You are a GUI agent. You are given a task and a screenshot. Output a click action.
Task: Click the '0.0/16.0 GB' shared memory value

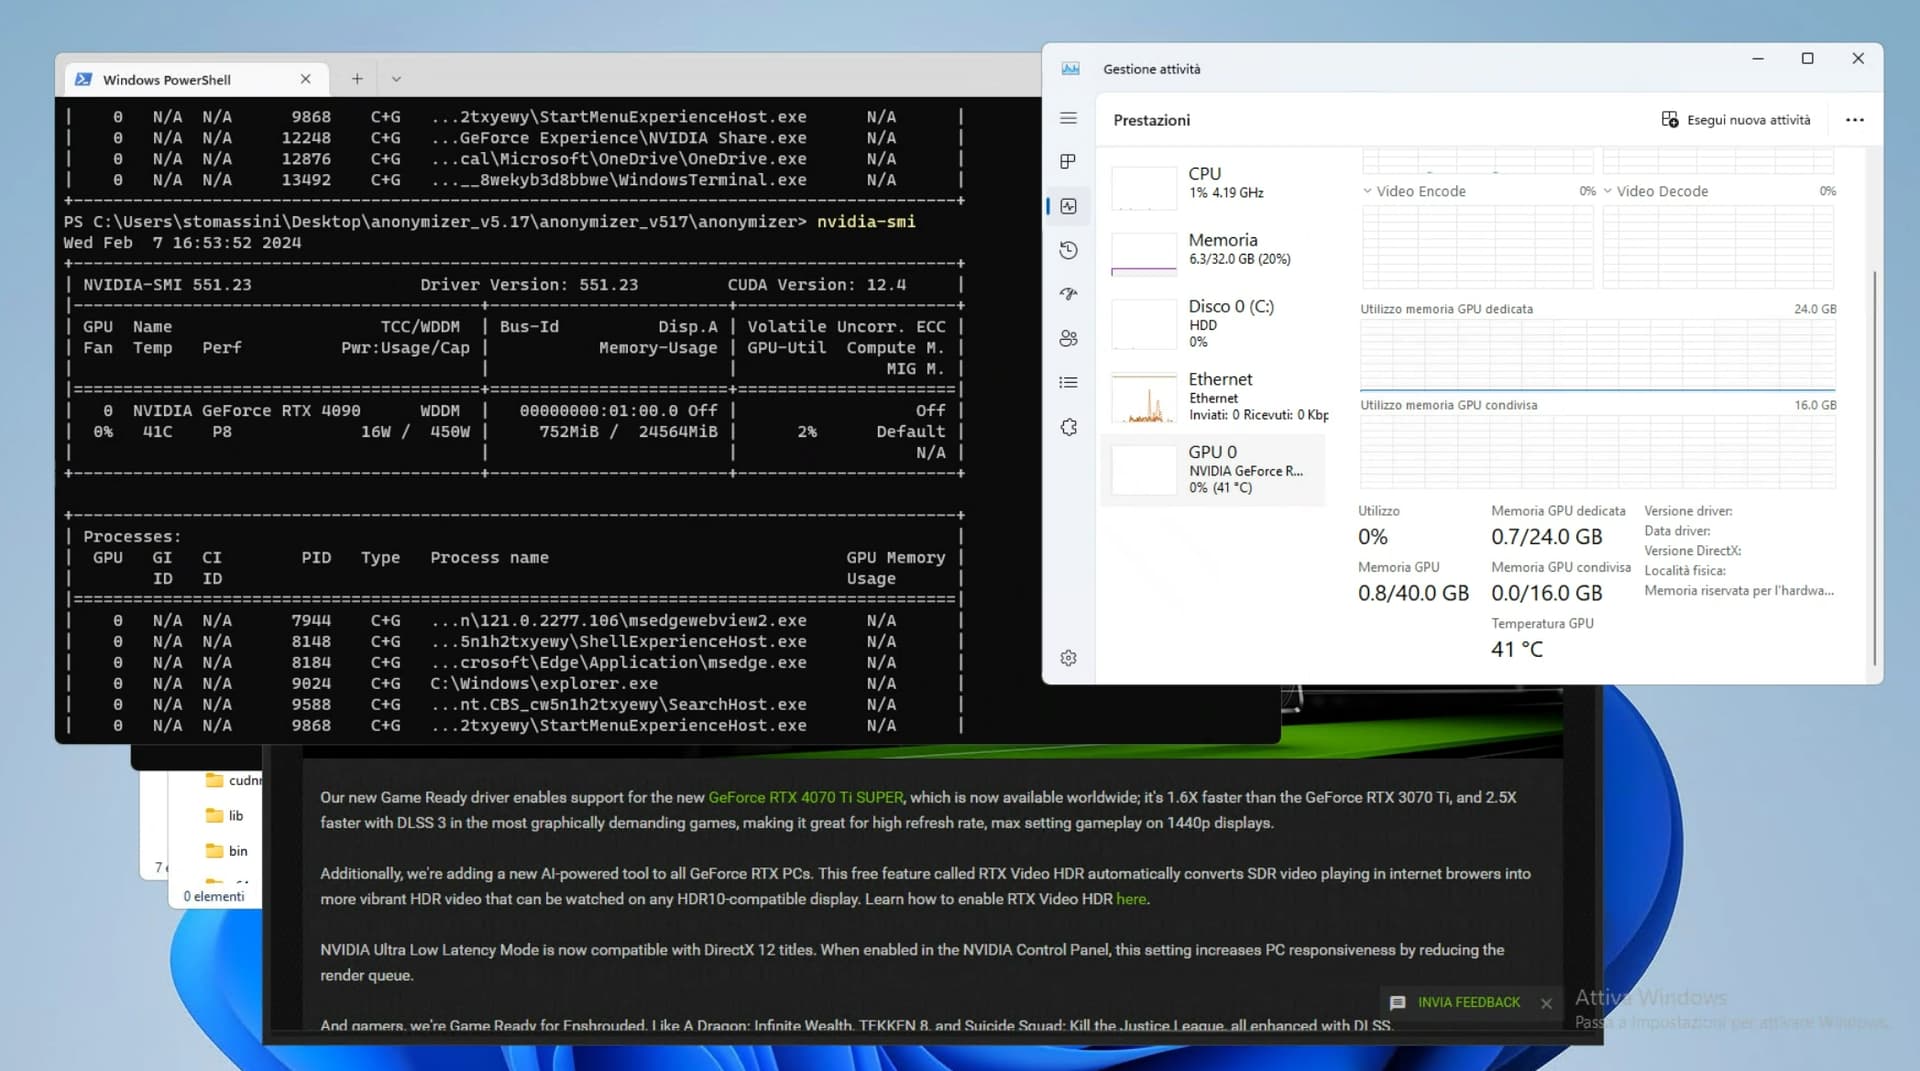(1546, 593)
